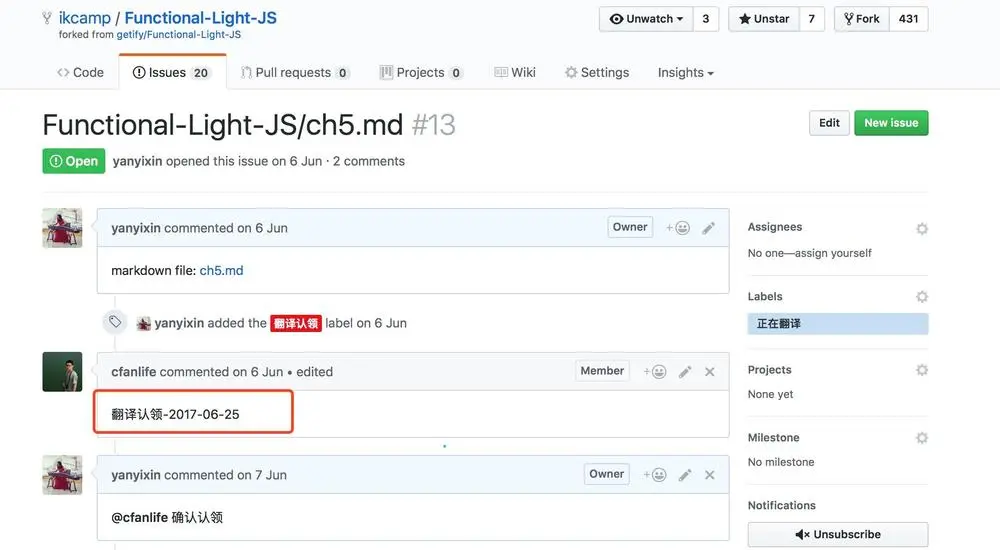Click the forks count 431

point(908,19)
